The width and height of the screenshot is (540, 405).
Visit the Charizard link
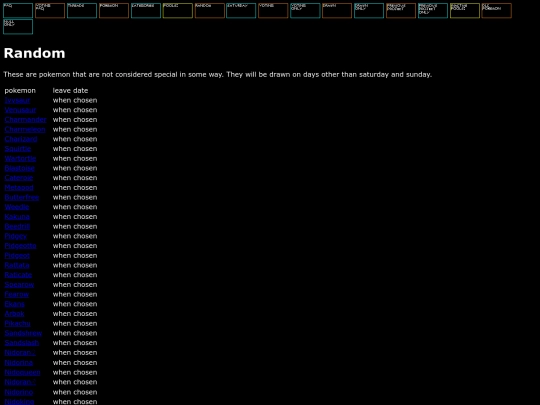click(x=21, y=139)
